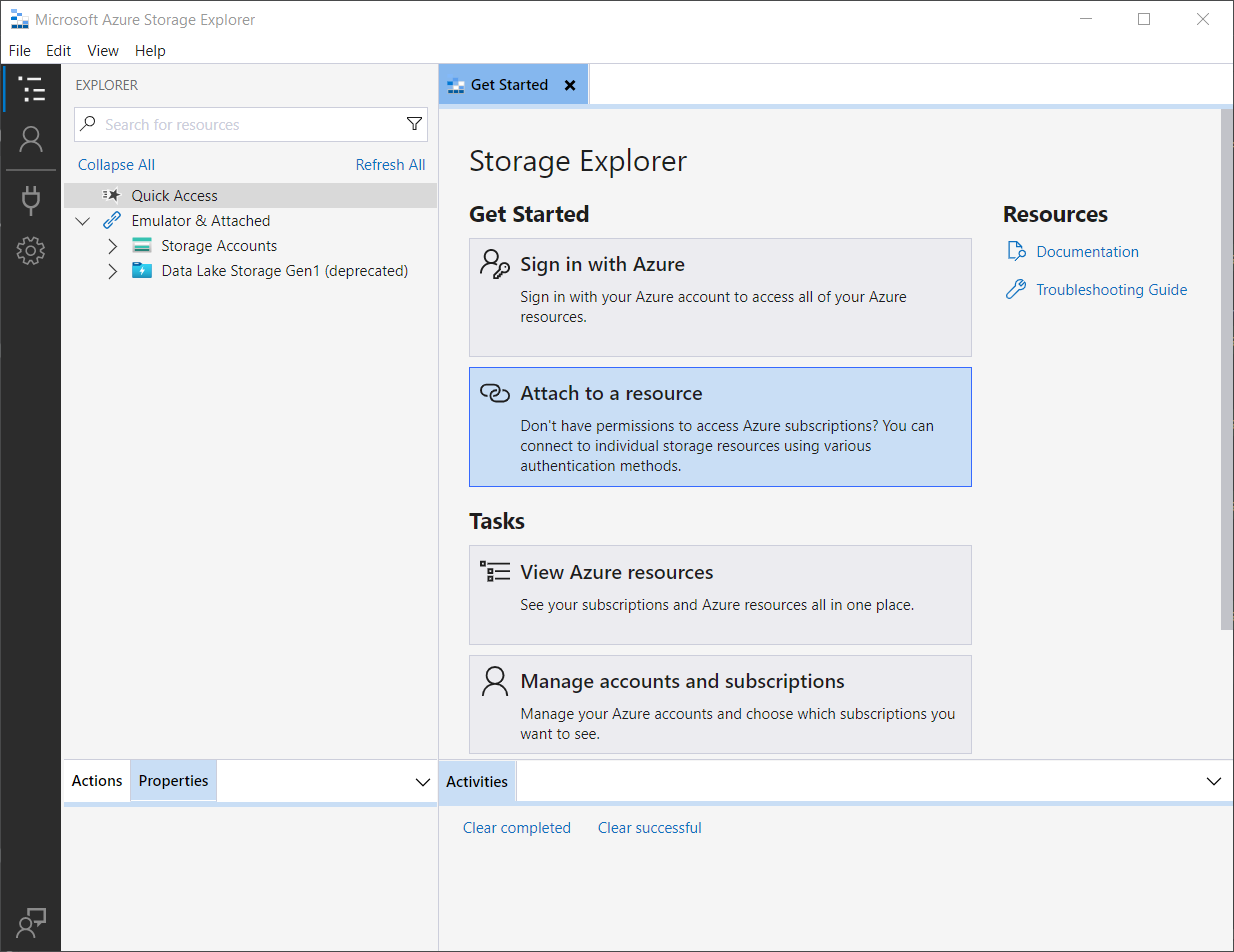Open the Connect plug icon
The image size is (1234, 952).
[31, 200]
